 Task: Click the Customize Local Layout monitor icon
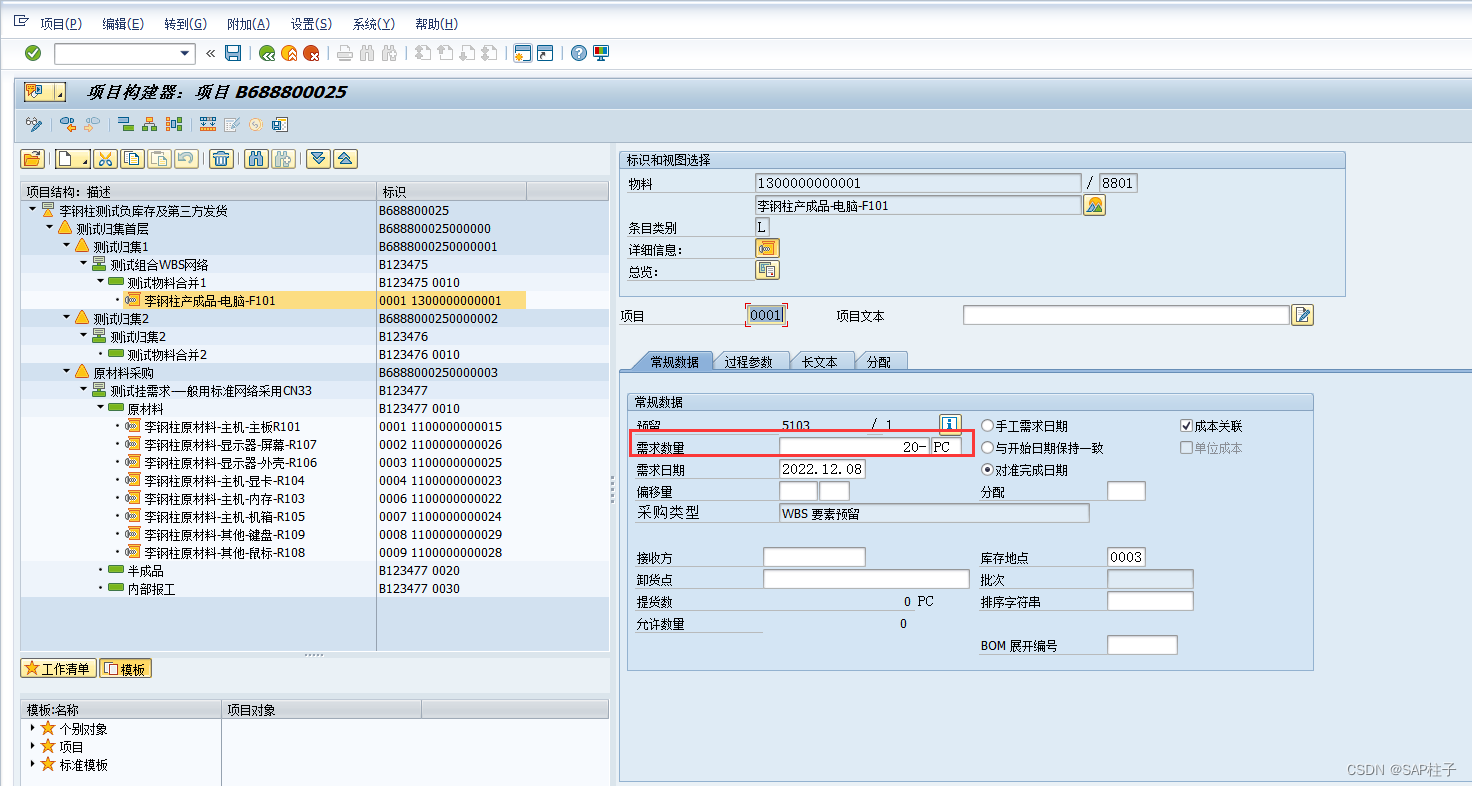coord(600,53)
